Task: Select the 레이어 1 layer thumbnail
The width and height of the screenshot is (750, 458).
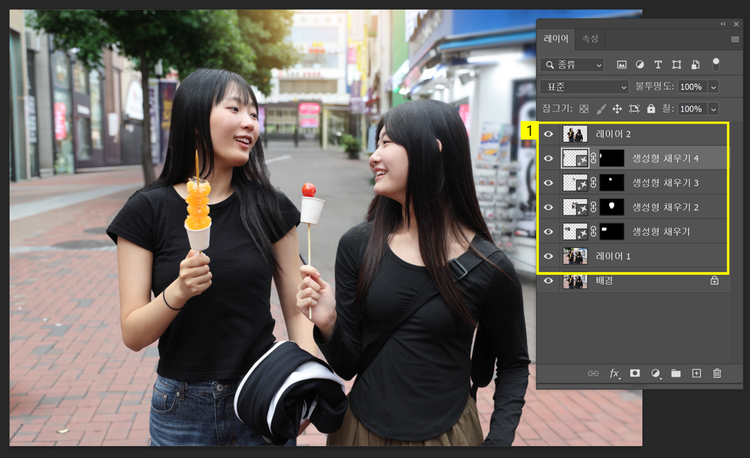Action: pos(574,256)
